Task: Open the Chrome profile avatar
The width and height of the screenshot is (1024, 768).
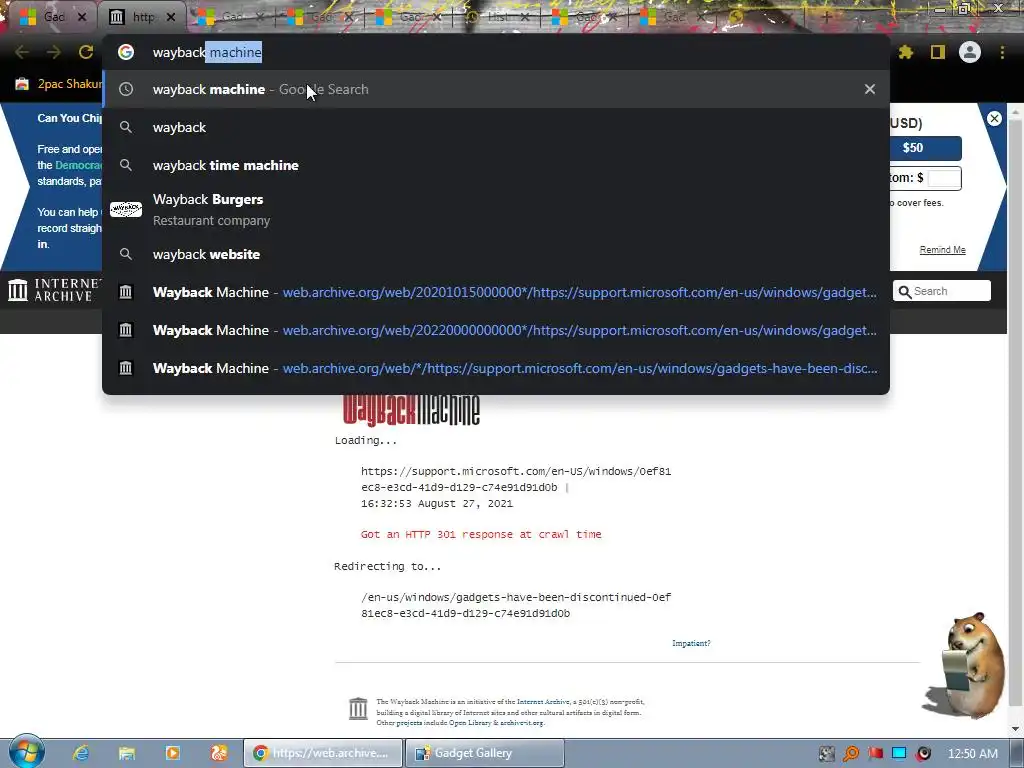Action: coord(970,52)
